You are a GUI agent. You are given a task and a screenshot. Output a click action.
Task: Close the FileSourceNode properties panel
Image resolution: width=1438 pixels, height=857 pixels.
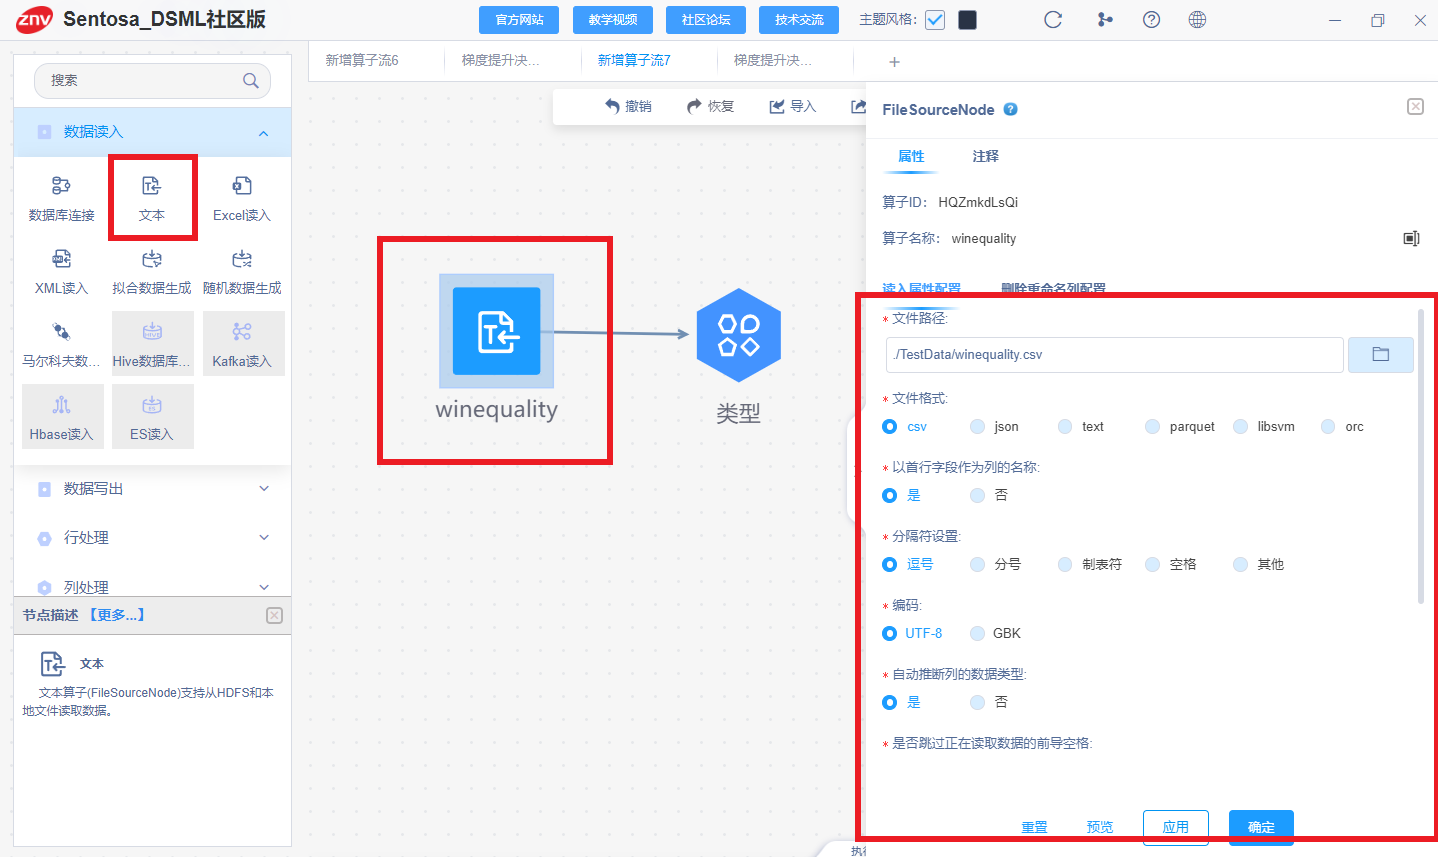click(1415, 106)
